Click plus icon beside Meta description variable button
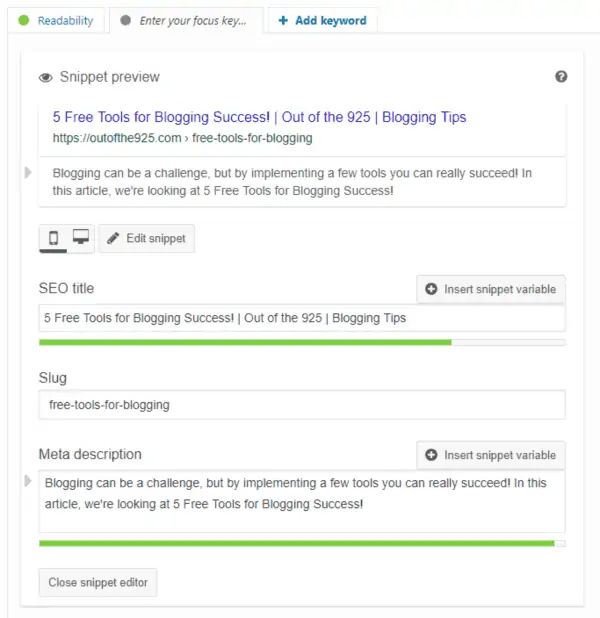This screenshot has height=618, width=600. click(x=431, y=455)
